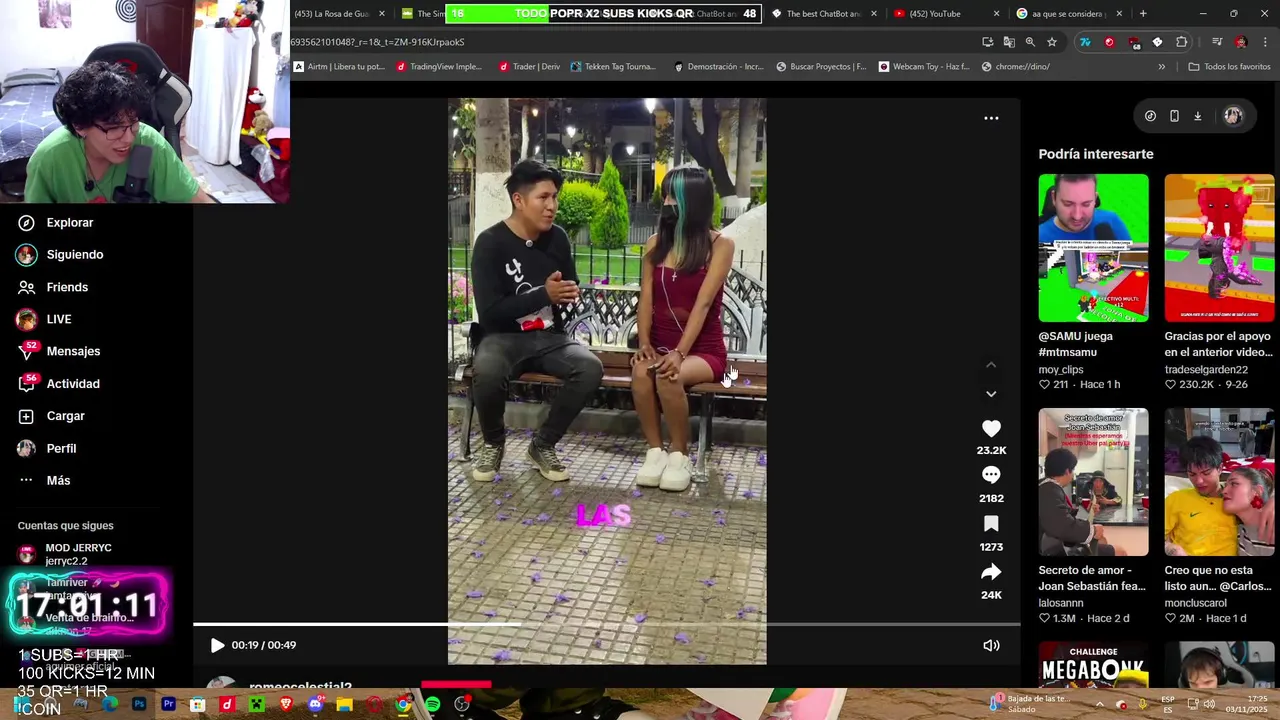Bookmark this page with the star icon

coord(1052,42)
